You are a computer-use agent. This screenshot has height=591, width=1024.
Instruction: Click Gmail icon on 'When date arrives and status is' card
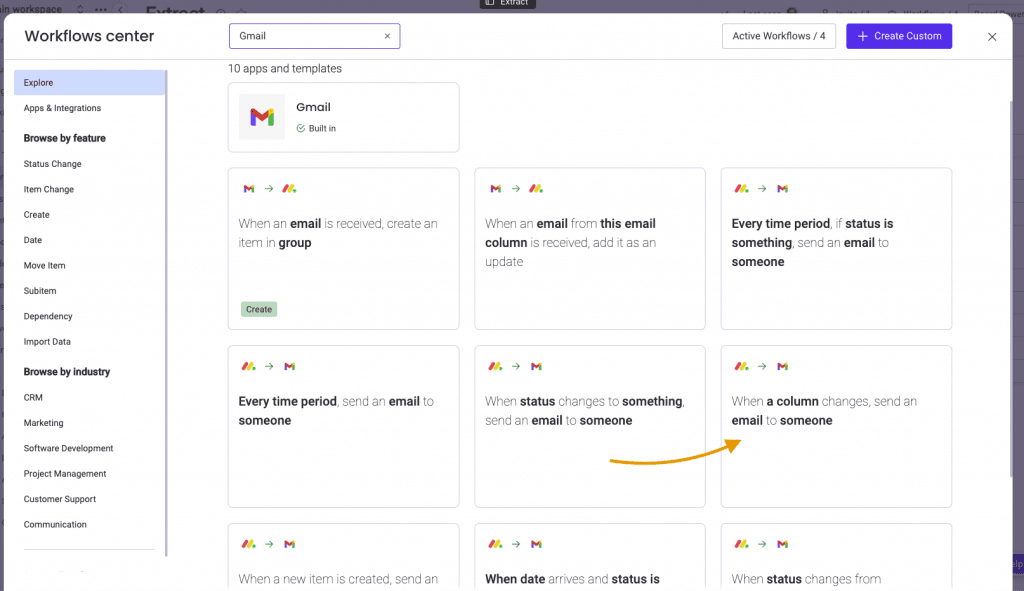coord(536,544)
